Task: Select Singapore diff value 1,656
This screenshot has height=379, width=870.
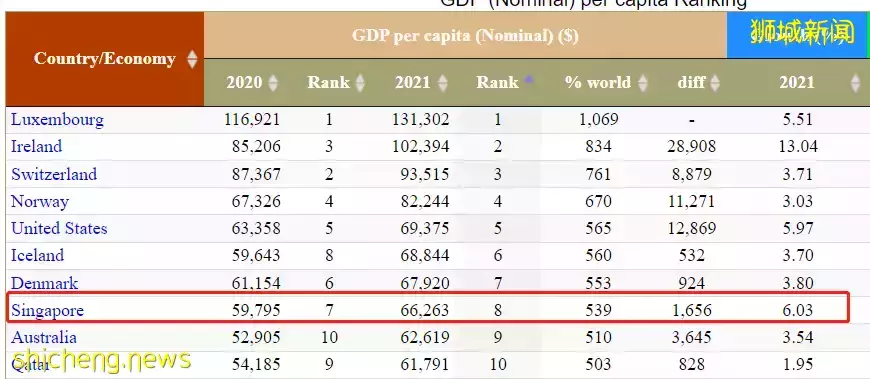Action: click(x=691, y=310)
